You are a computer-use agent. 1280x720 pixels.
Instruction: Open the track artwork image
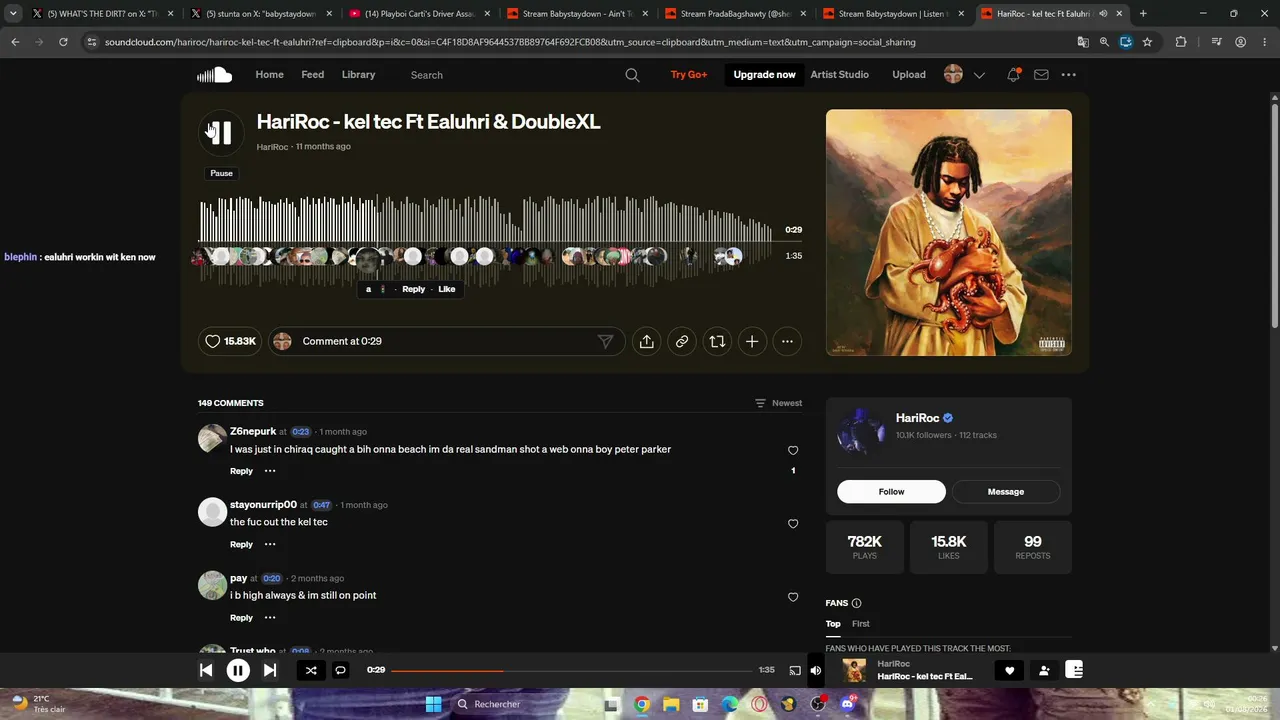949,233
